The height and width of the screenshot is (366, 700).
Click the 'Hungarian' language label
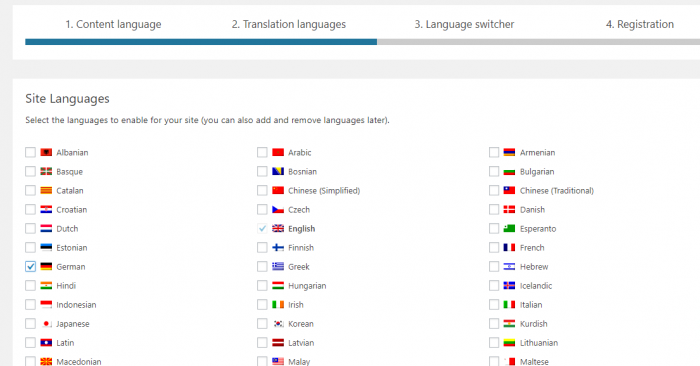coord(307,286)
